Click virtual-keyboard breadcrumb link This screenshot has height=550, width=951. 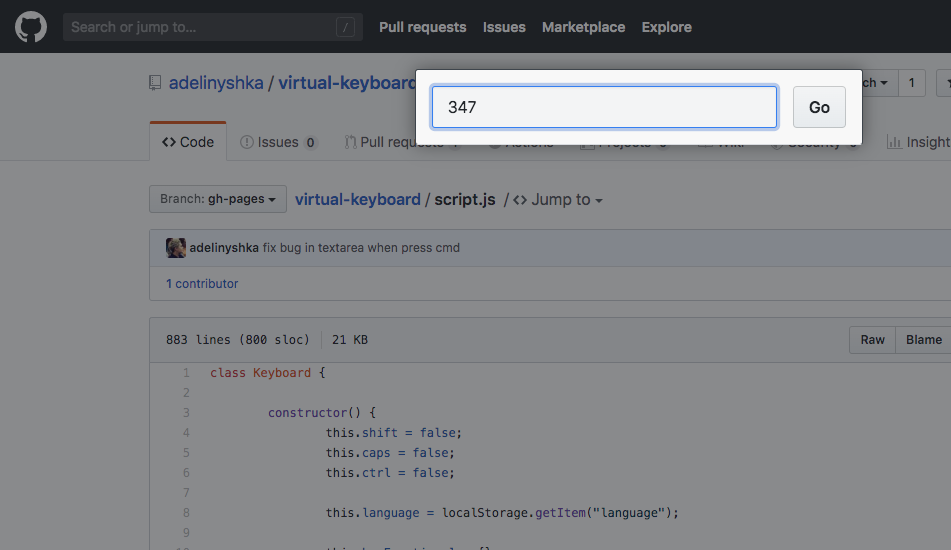click(358, 199)
